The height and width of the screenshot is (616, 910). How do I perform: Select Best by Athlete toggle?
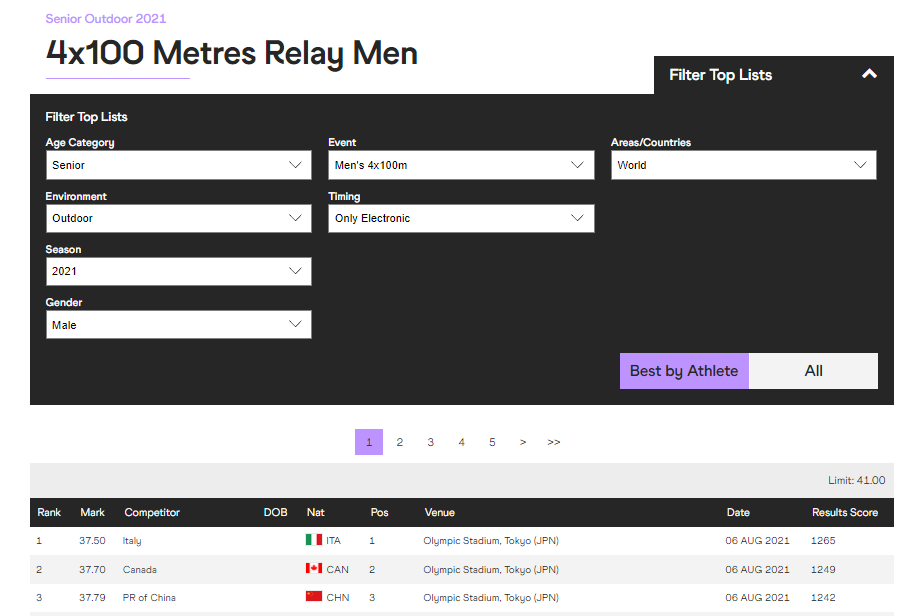click(x=684, y=371)
